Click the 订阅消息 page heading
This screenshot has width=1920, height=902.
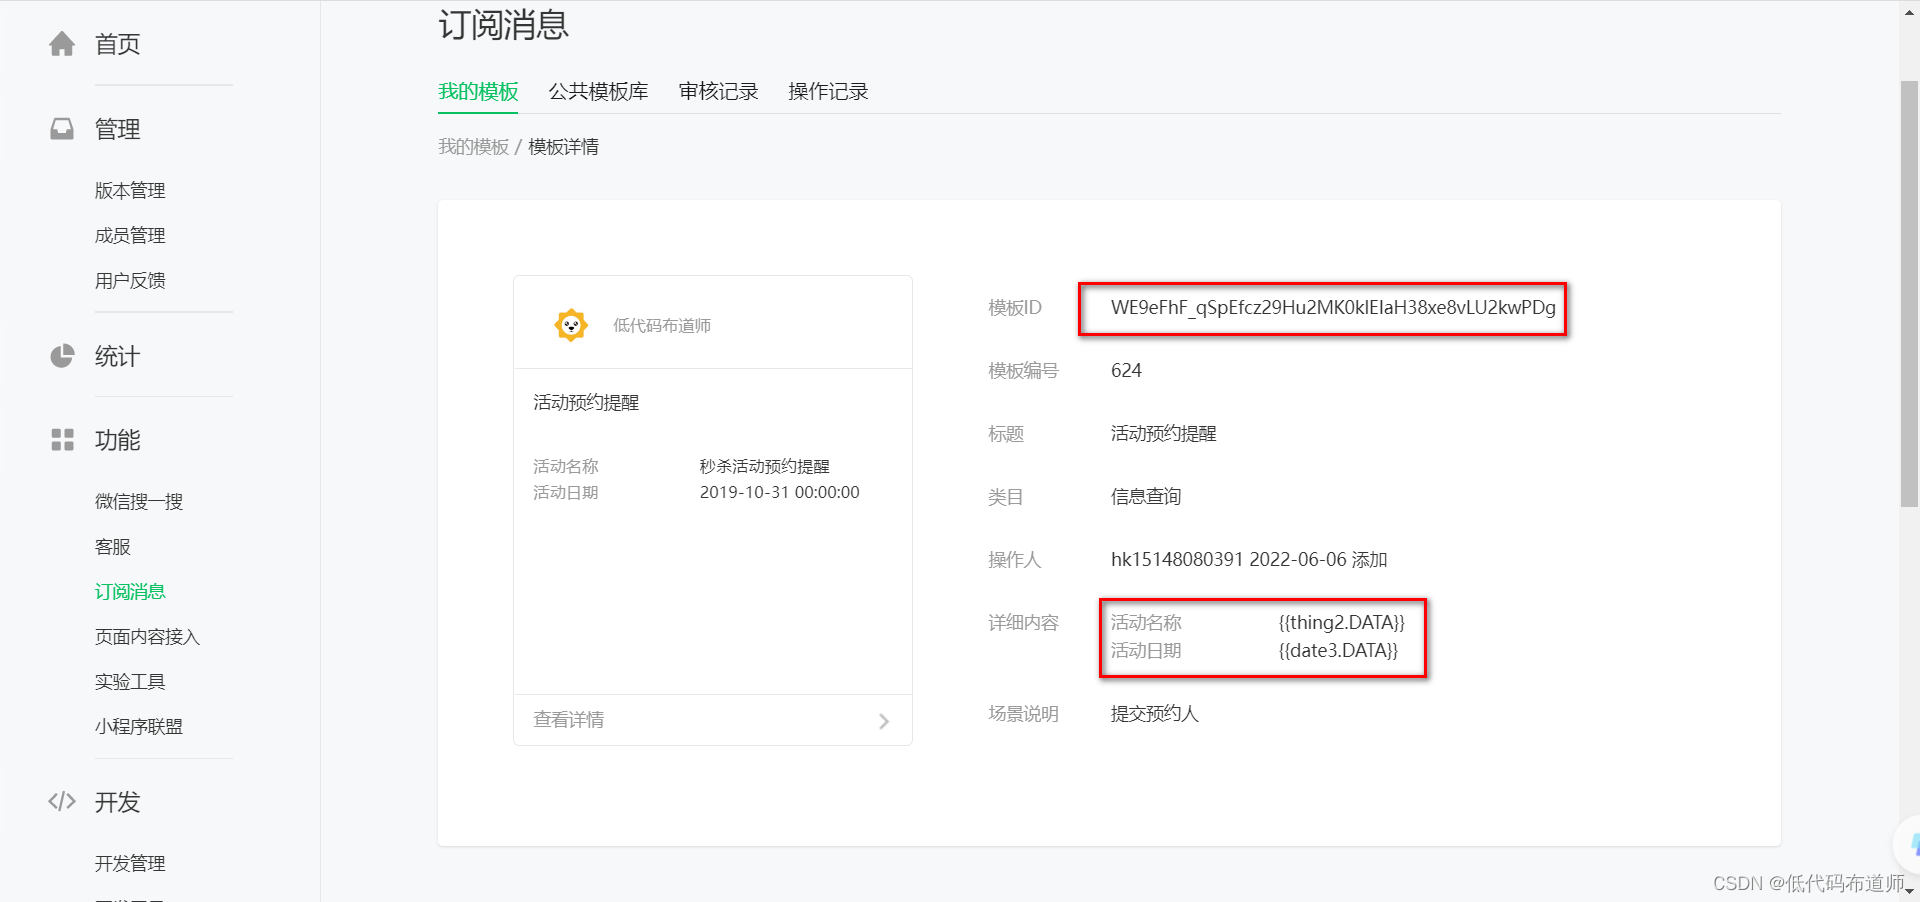(x=503, y=23)
